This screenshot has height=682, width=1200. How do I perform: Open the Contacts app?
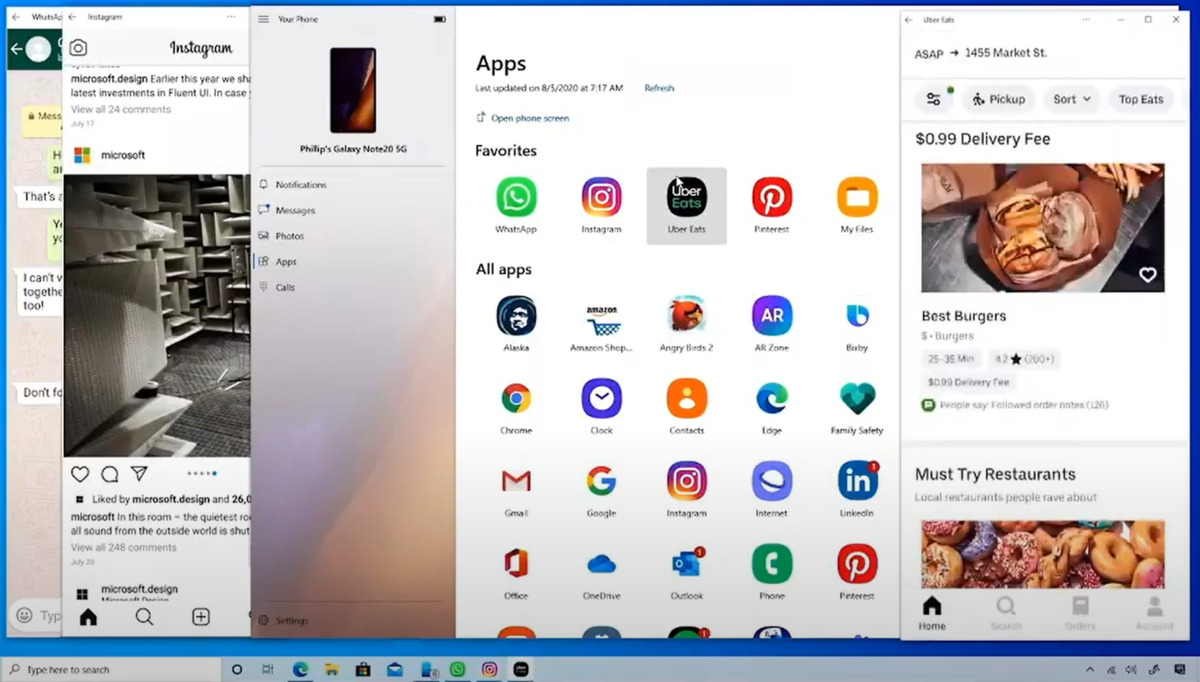(687, 399)
